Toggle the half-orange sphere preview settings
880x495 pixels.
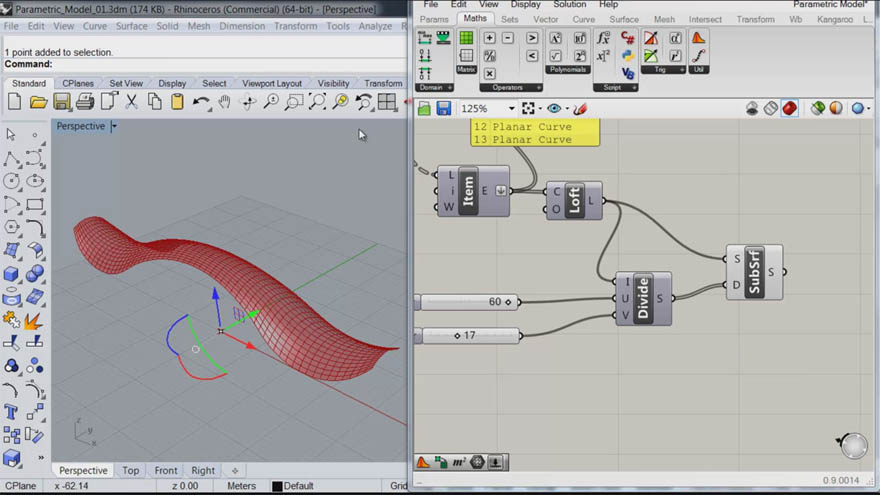pos(836,108)
